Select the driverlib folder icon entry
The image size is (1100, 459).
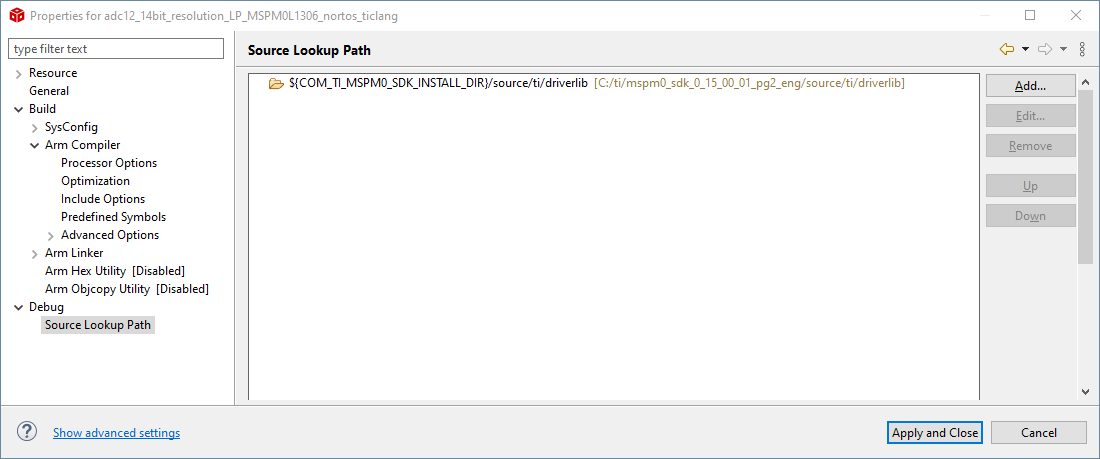coord(276,84)
